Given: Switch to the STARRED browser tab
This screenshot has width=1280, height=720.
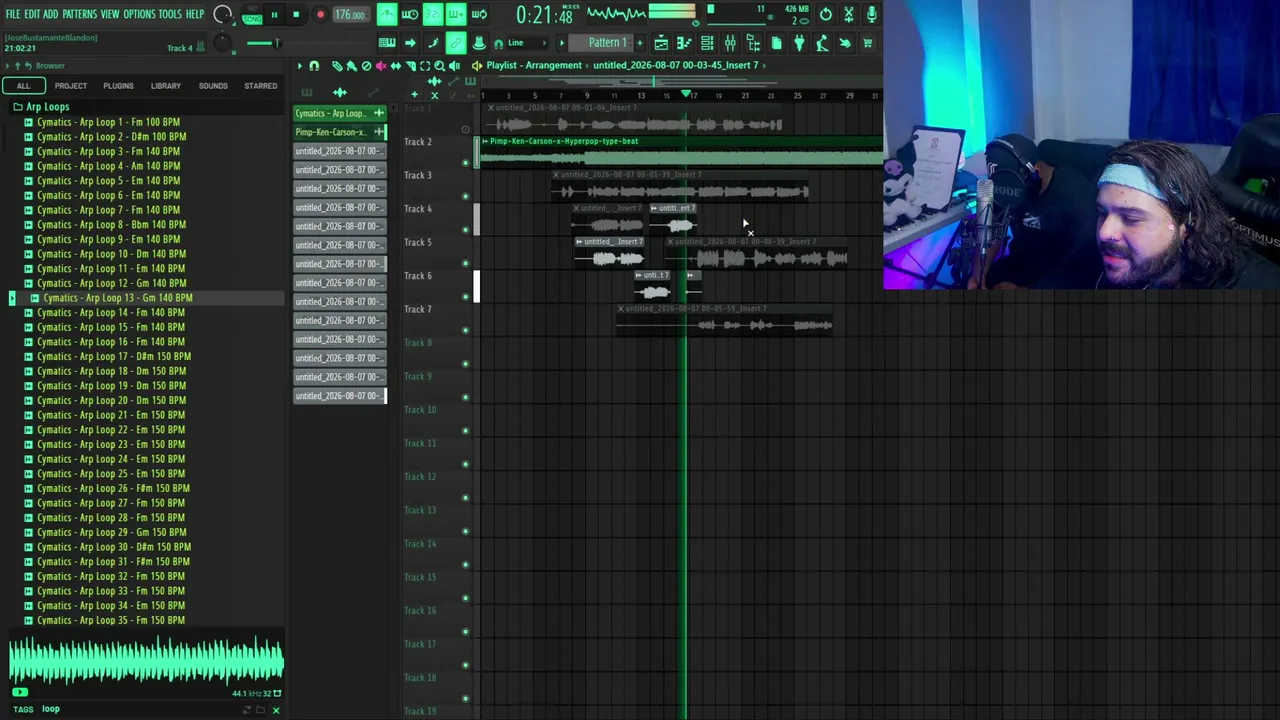Looking at the screenshot, I should click(261, 86).
